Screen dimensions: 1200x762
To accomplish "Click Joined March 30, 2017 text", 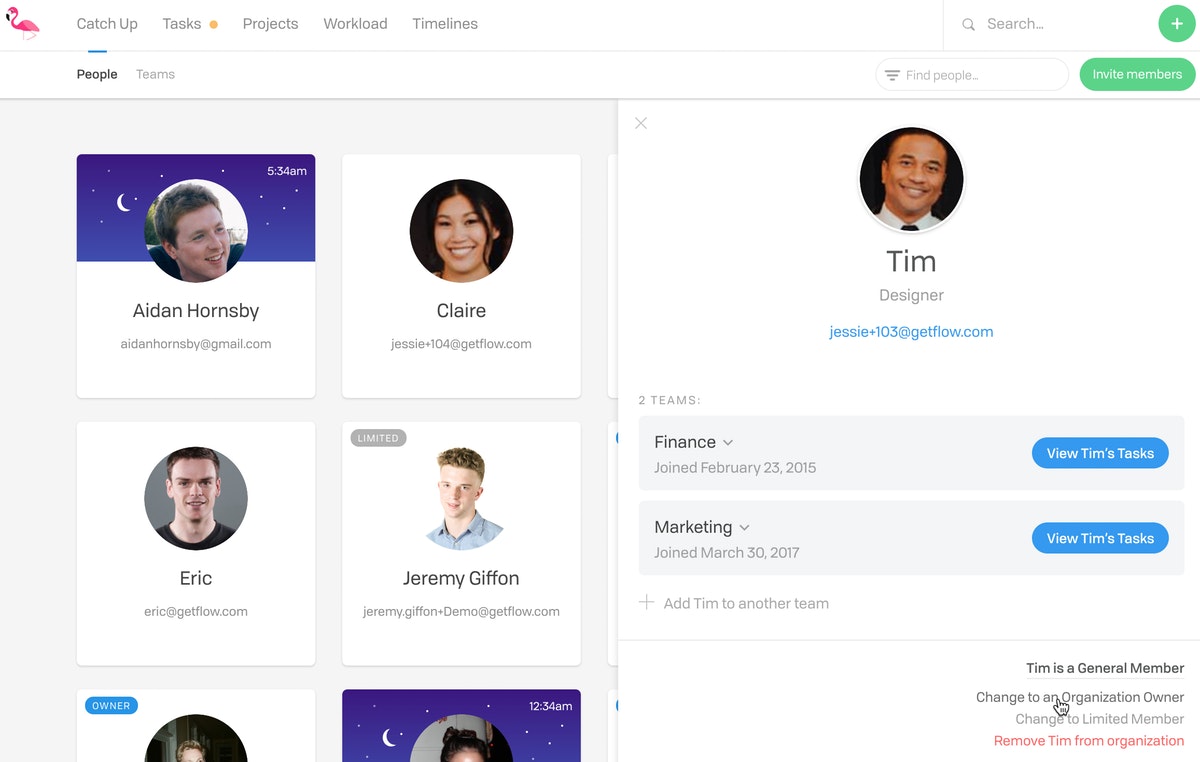I will point(727,552).
